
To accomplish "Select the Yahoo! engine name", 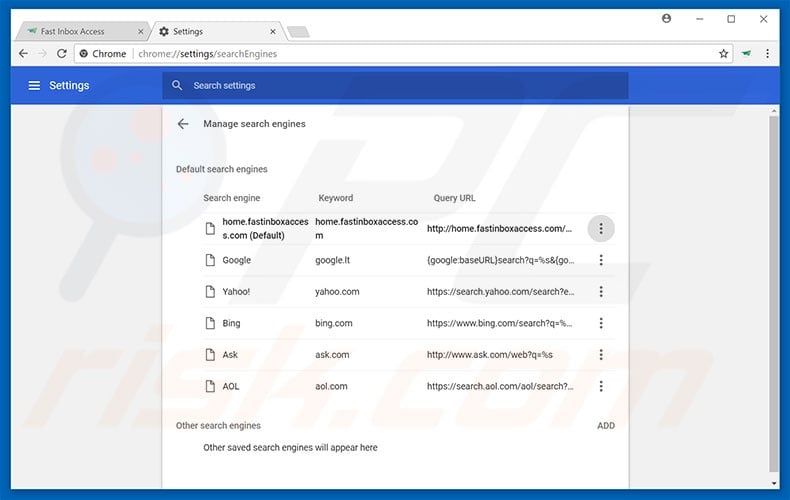I will coord(236,291).
